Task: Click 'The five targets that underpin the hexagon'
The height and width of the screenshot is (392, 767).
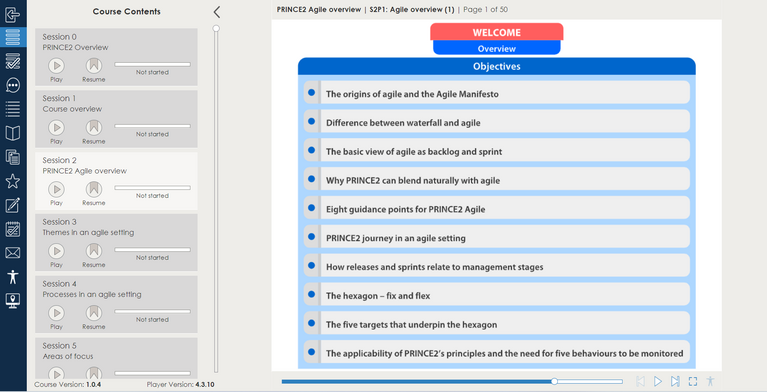Action: tap(496, 324)
